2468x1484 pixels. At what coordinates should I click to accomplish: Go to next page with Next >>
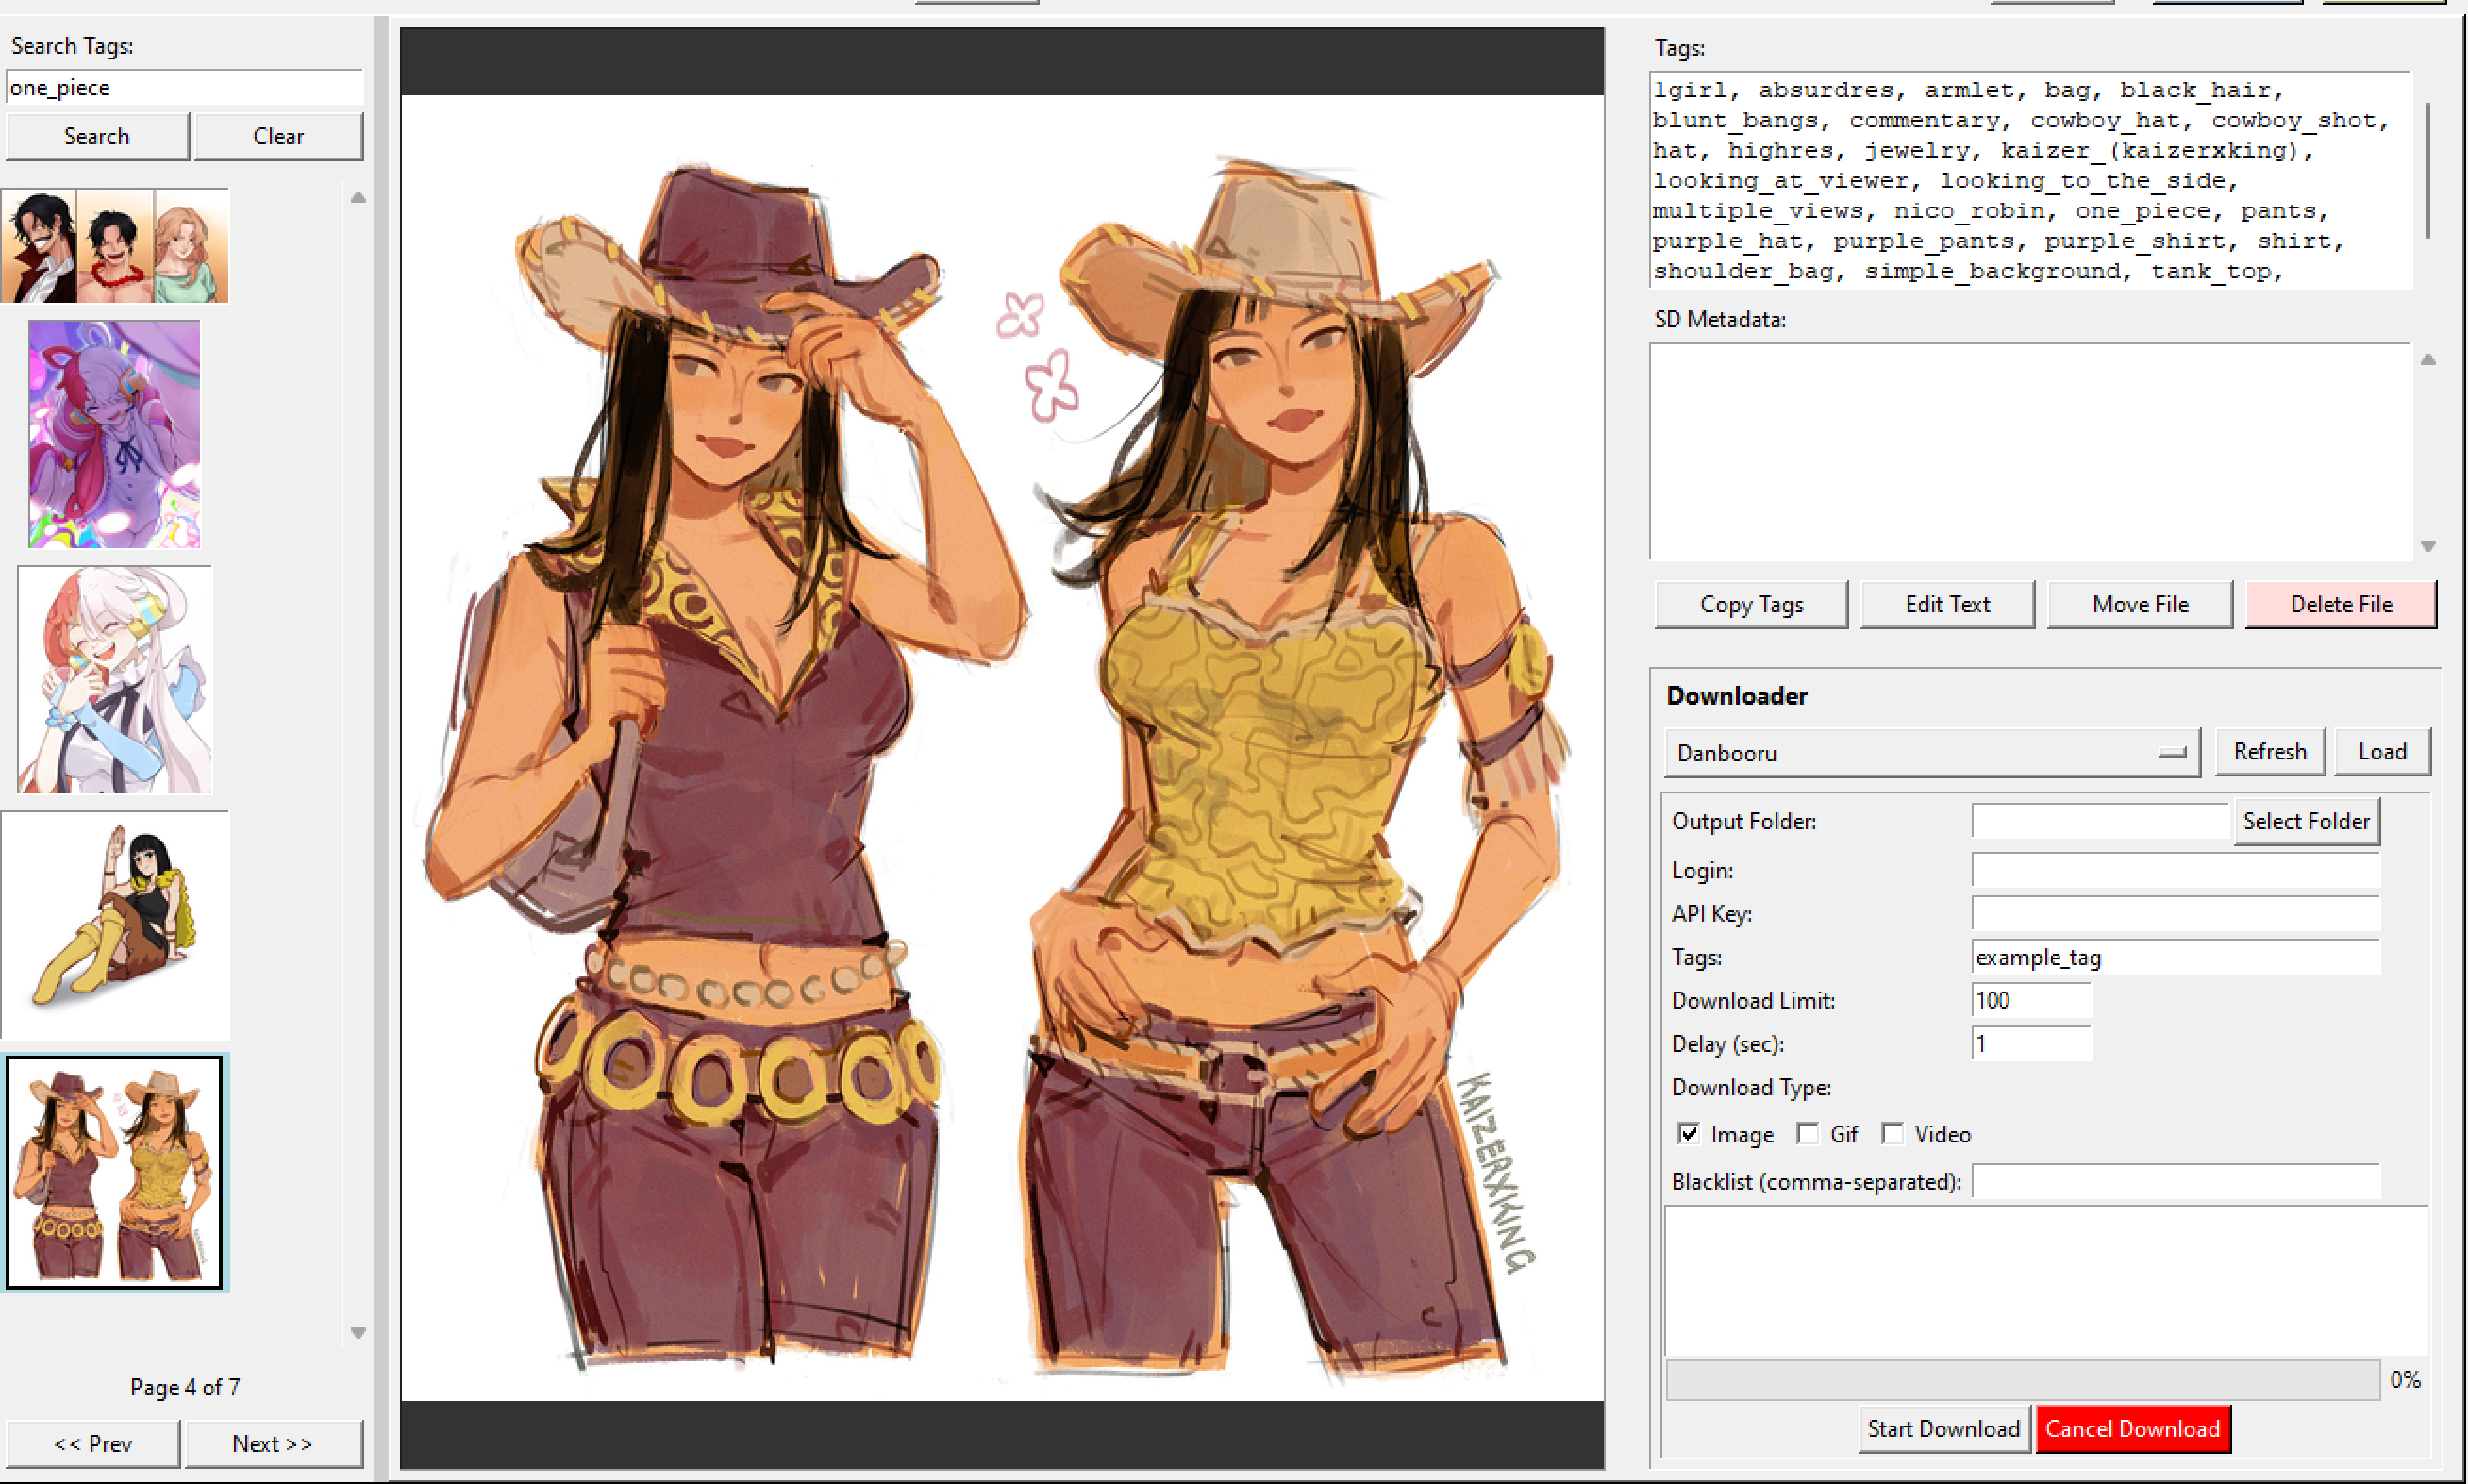(x=272, y=1443)
